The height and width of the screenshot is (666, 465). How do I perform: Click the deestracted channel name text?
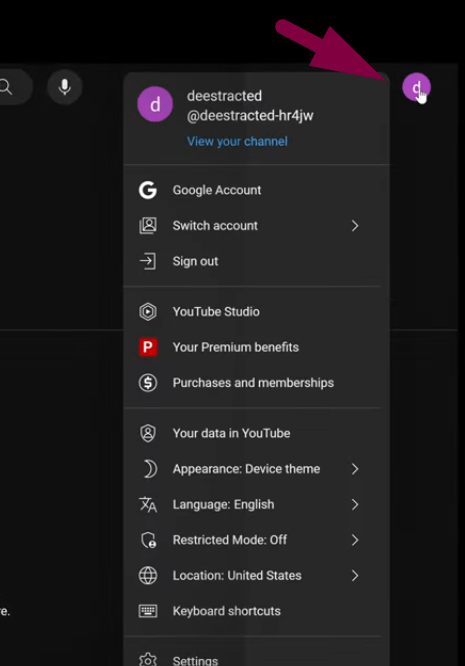pyautogui.click(x=224, y=96)
